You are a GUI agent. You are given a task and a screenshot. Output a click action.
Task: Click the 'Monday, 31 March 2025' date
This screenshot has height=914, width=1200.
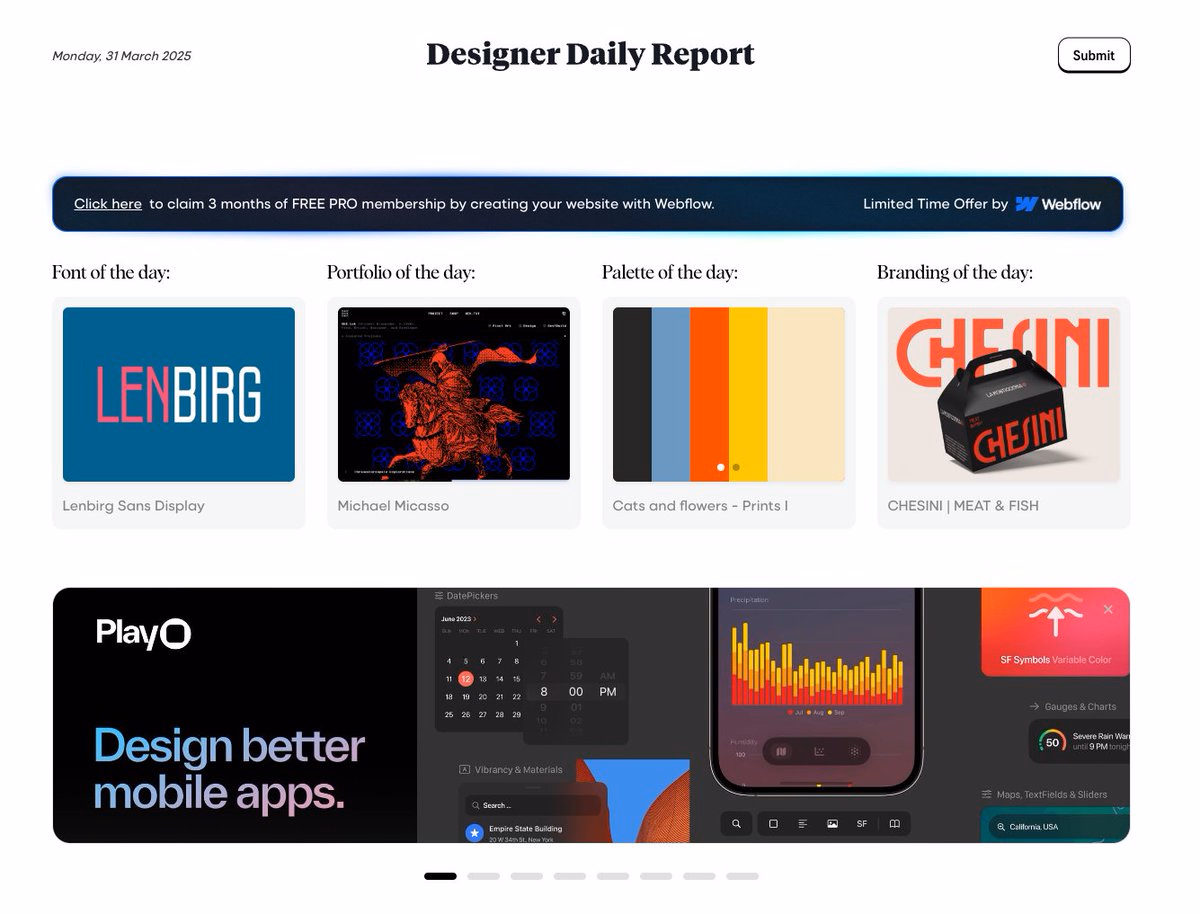122,56
